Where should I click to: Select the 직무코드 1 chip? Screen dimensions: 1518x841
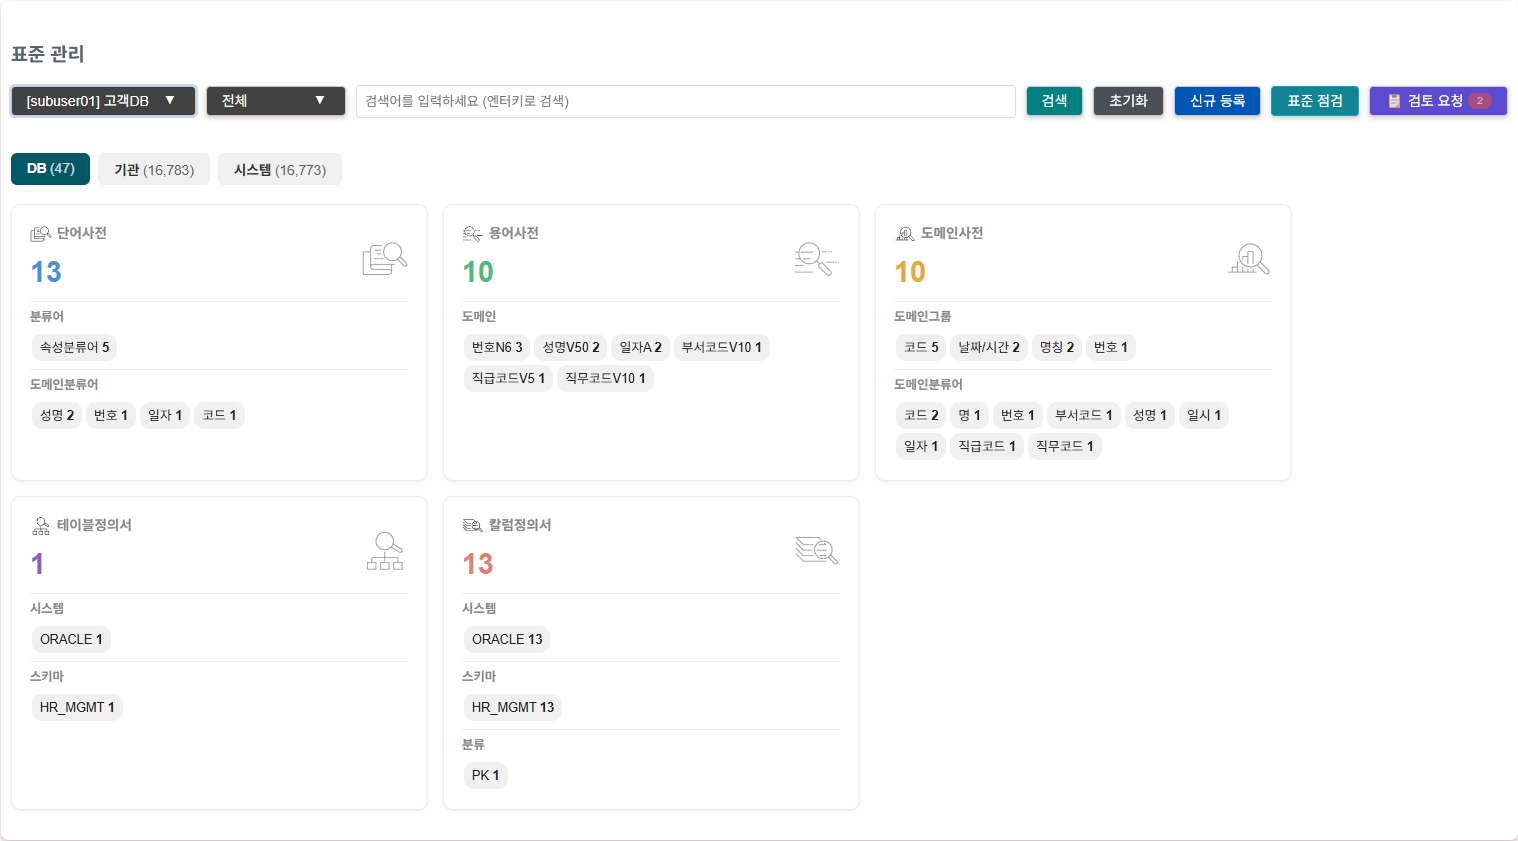[1065, 446]
